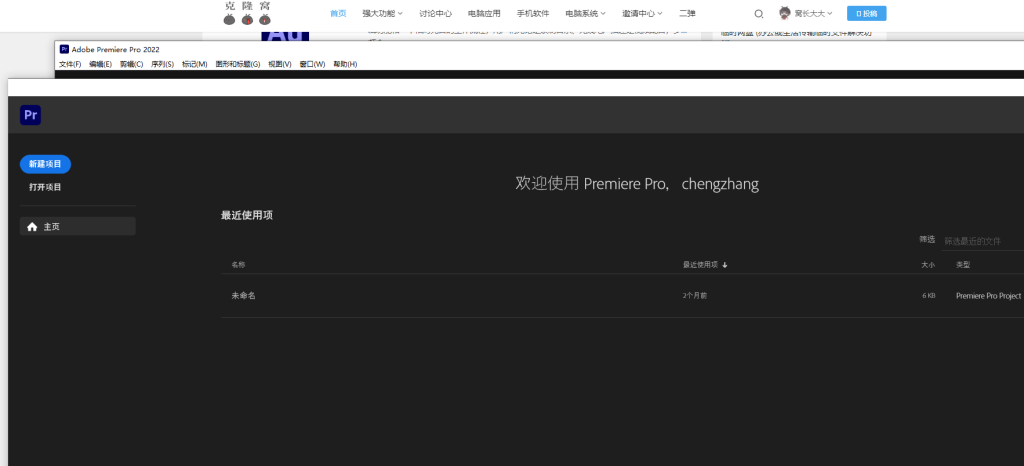Open the 窗口(W) menu
The image size is (1024, 466).
[313, 64]
